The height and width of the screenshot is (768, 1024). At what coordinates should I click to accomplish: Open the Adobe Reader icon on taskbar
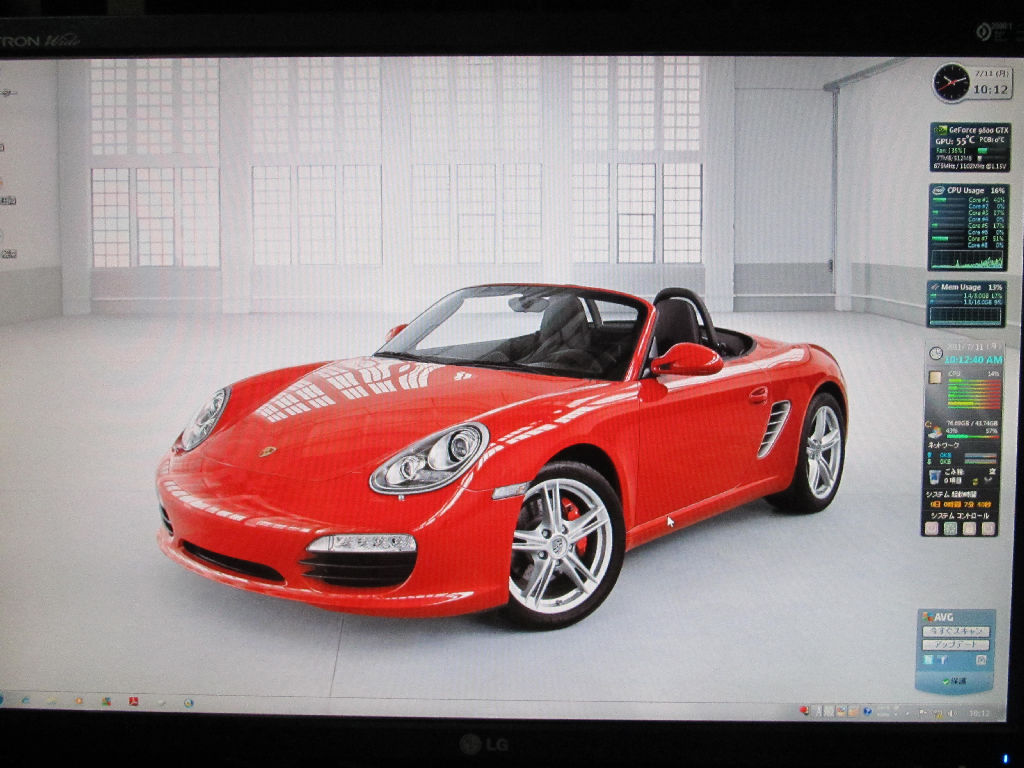click(133, 701)
